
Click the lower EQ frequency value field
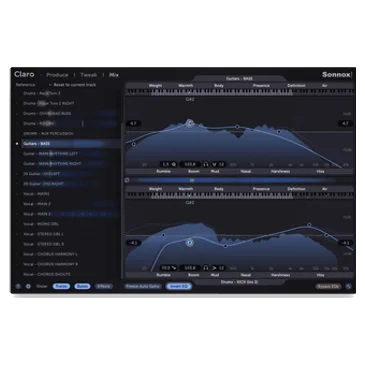point(190,268)
